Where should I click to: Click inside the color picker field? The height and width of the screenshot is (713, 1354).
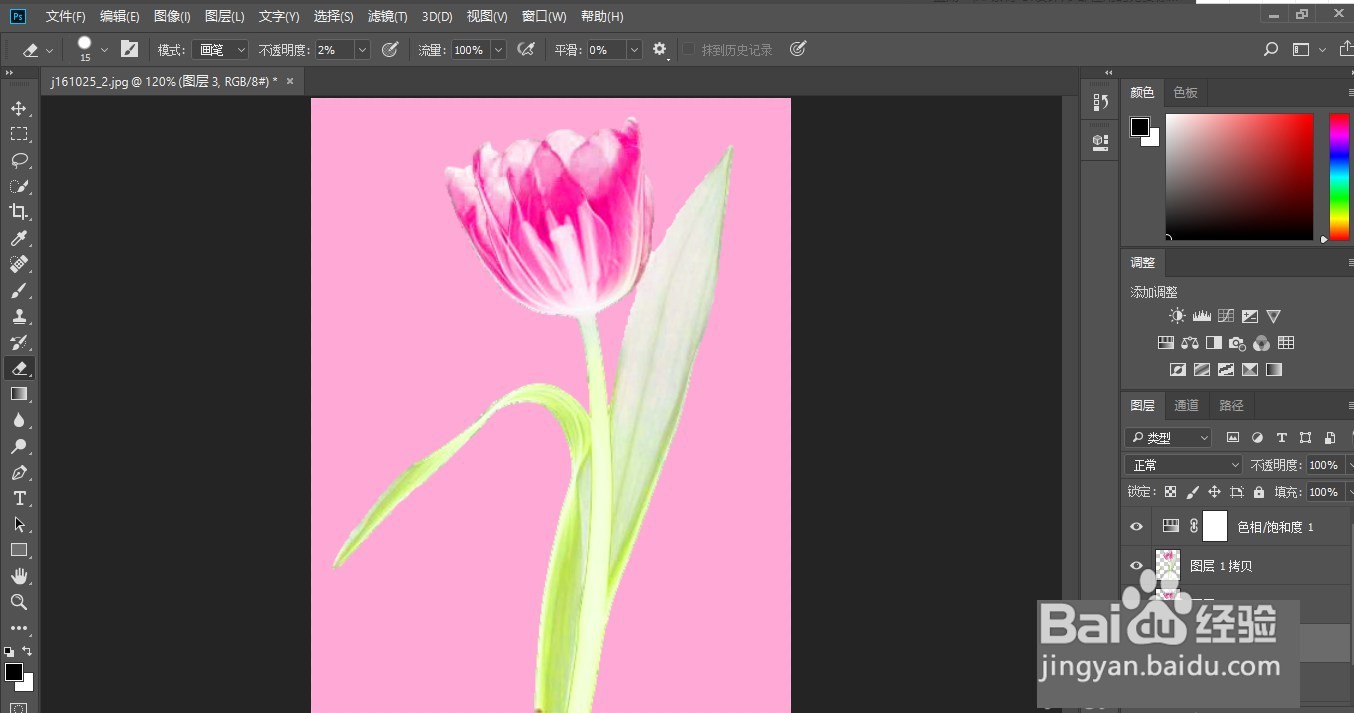coord(1239,176)
